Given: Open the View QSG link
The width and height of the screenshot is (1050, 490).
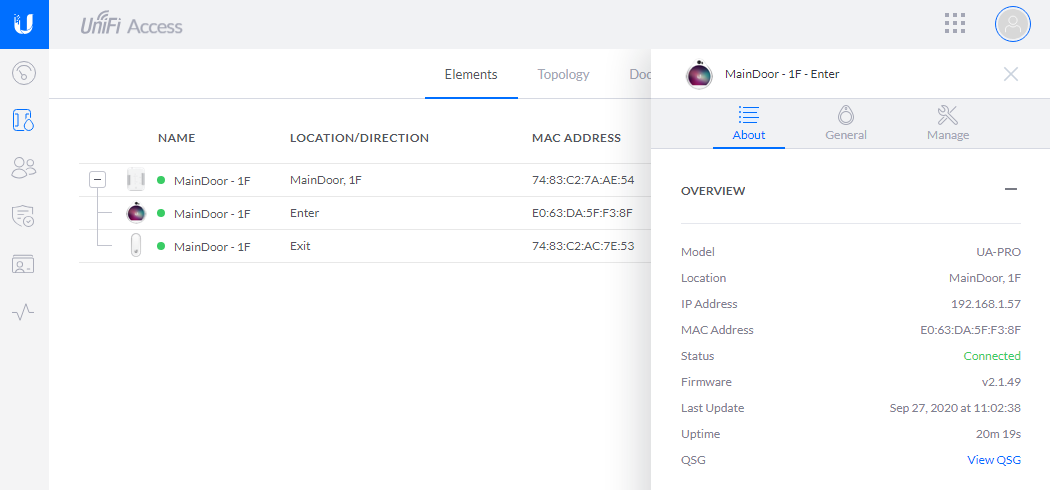Looking at the screenshot, I should [994, 460].
